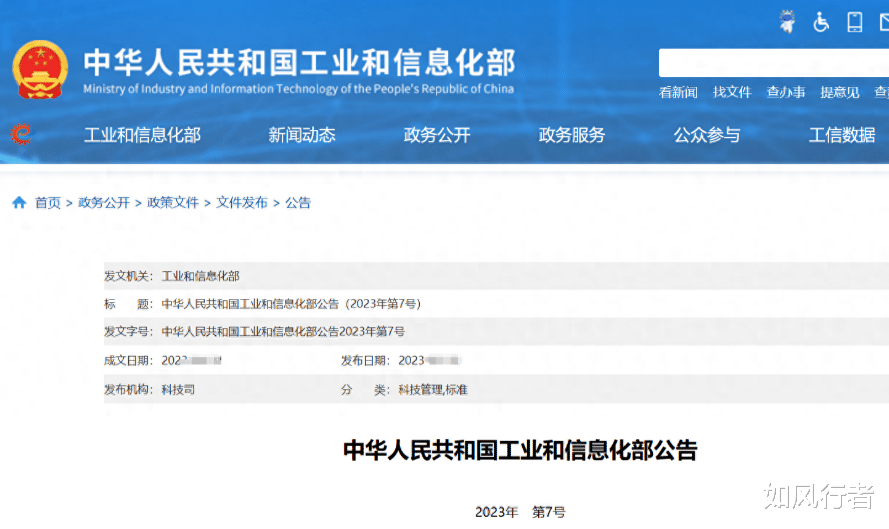Viewport: 889px width, 529px height.
Task: Open the accessibility wheelchair icon
Action: [820, 23]
